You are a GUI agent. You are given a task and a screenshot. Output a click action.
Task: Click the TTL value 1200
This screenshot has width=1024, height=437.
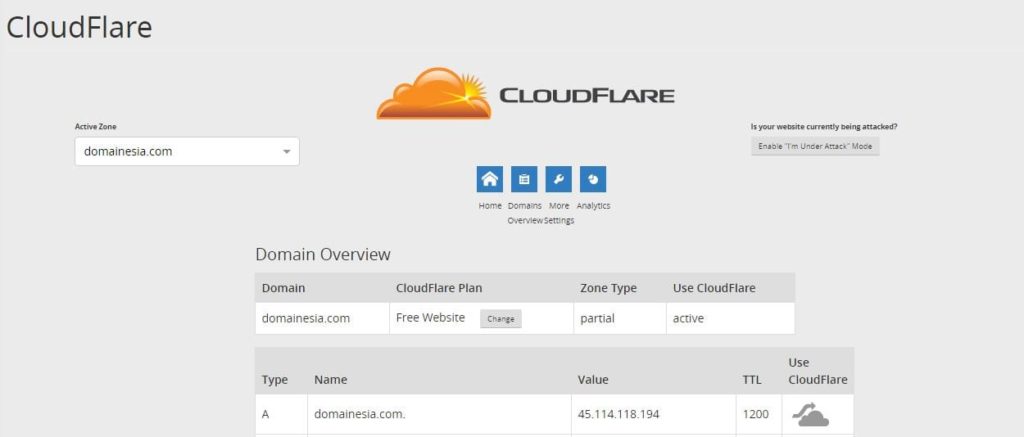pyautogui.click(x=755, y=414)
